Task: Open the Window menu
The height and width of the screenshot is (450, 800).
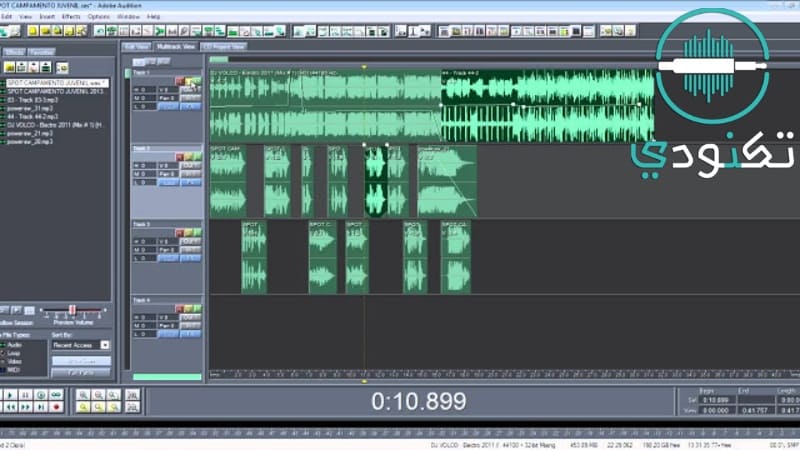Action: point(128,17)
